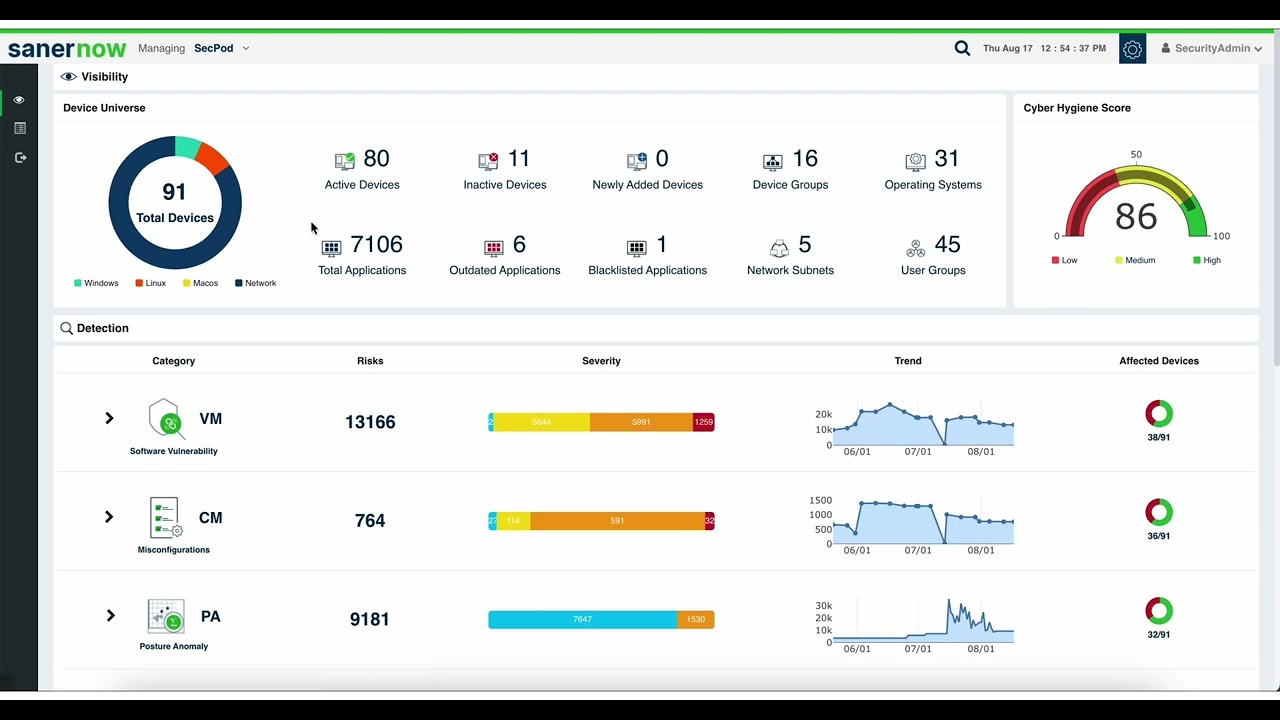1280x720 pixels.
Task: Open the SecurityAdmin user menu
Action: [1211, 48]
